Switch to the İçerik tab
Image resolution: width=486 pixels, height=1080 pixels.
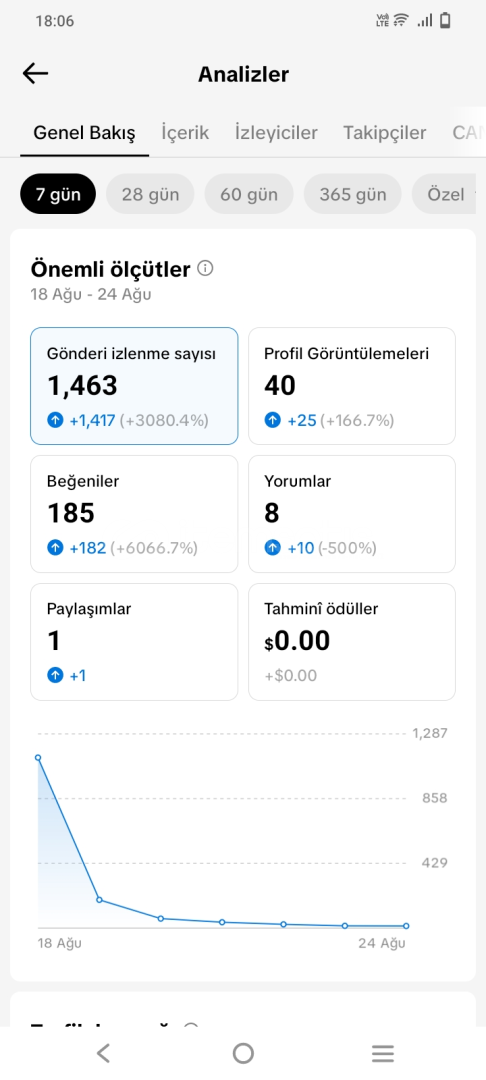185,132
